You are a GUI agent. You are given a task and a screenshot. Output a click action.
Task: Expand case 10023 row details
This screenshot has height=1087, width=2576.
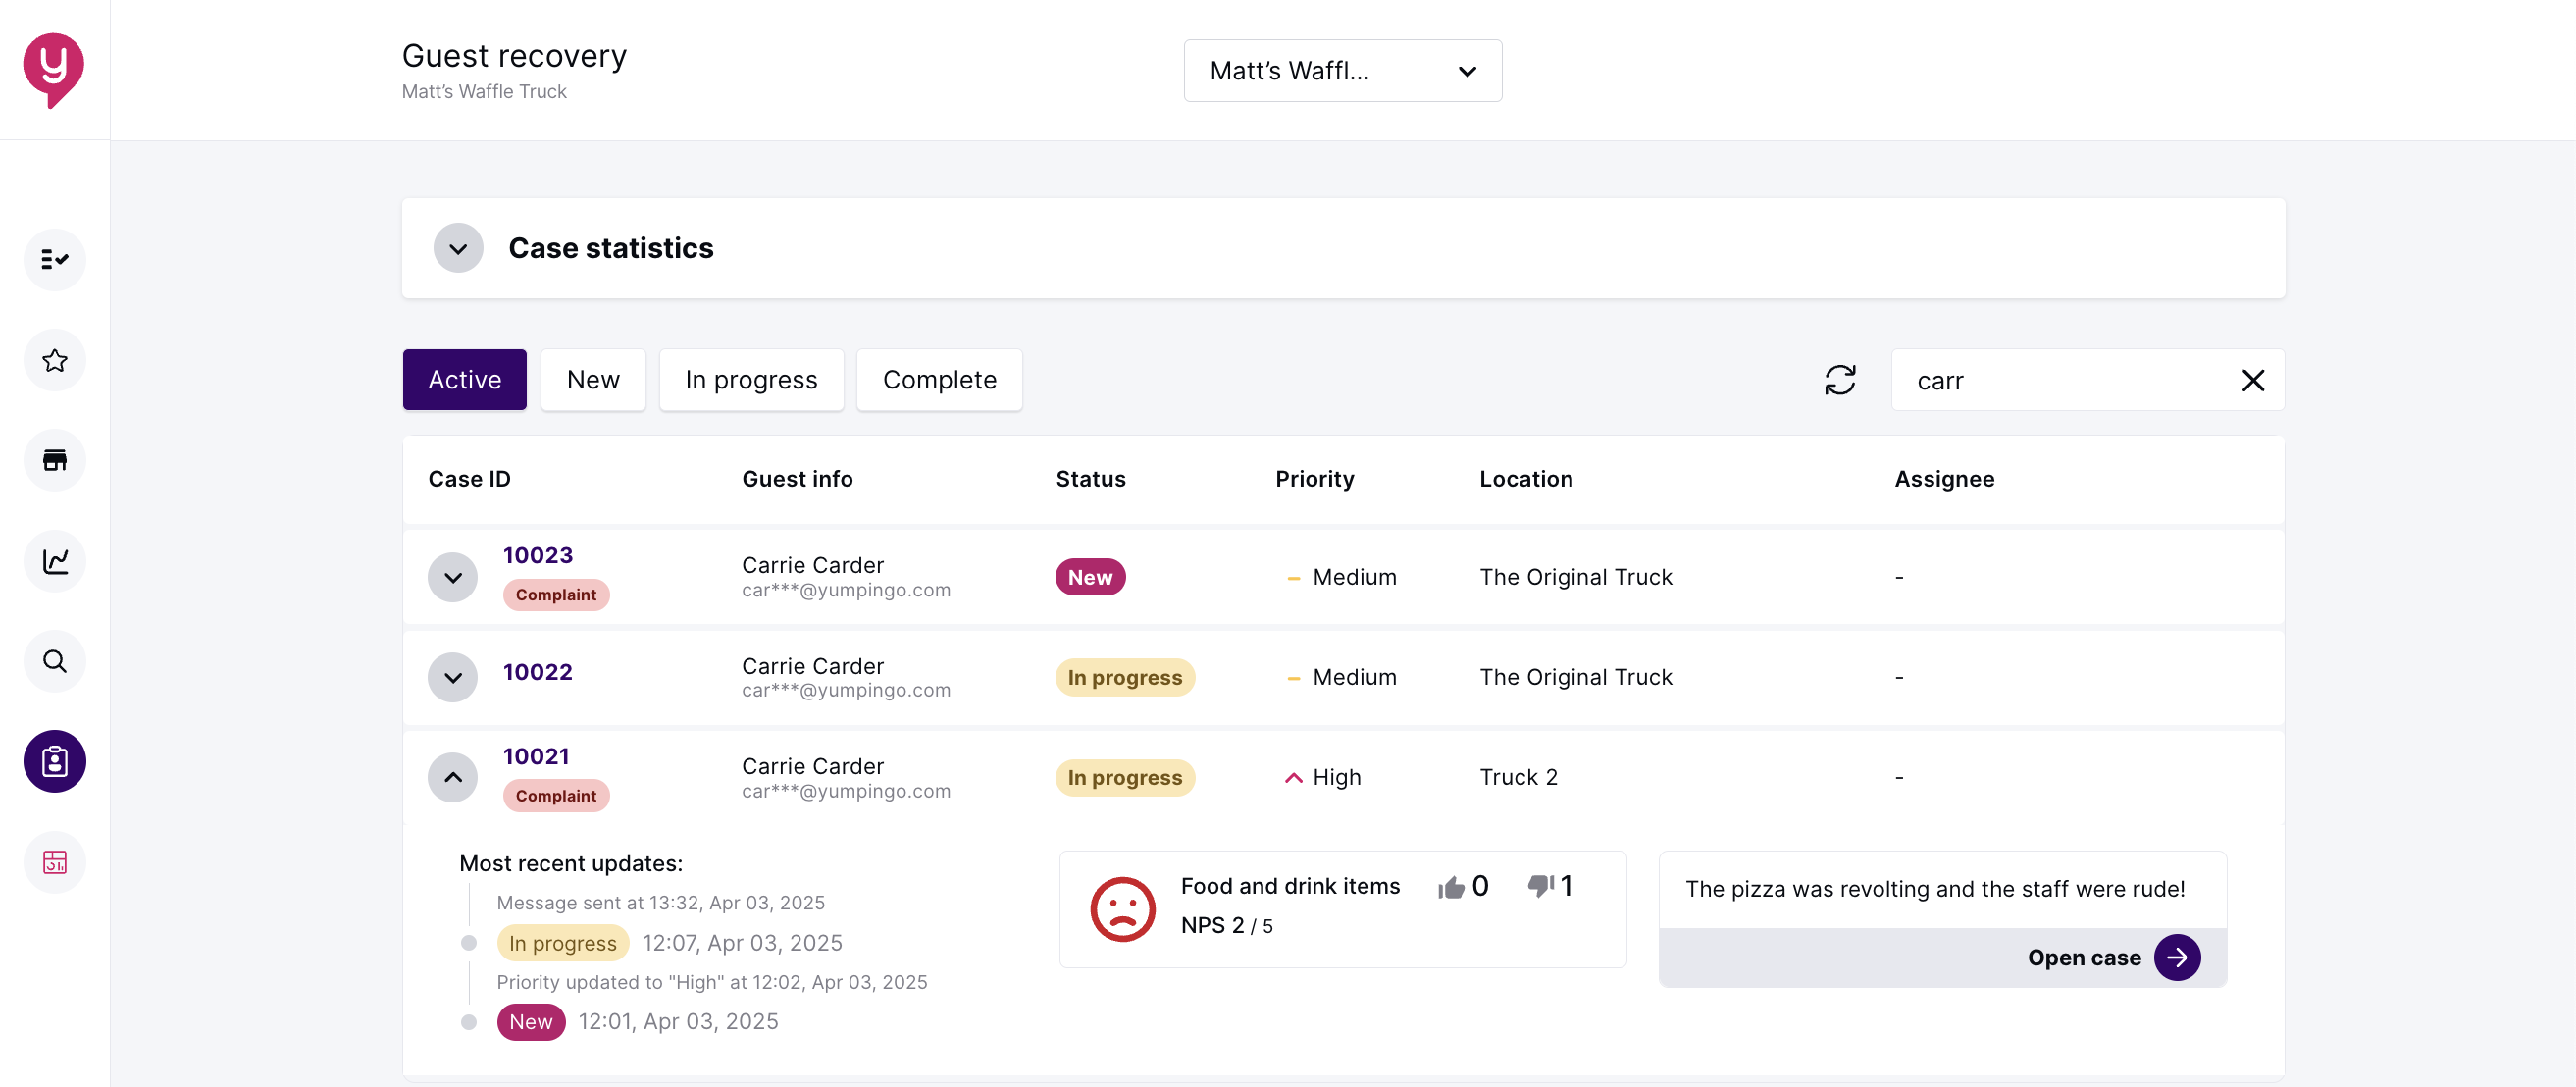point(453,577)
